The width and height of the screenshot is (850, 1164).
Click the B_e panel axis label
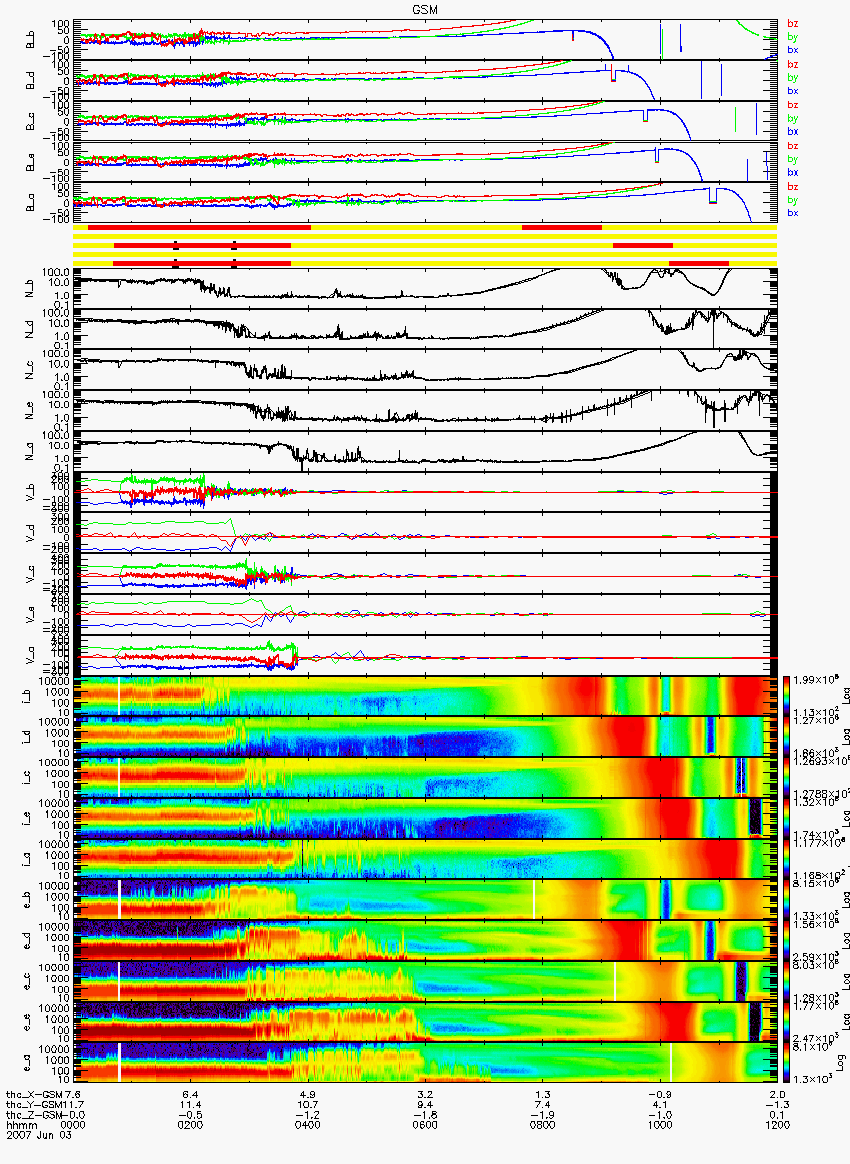(x=31, y=162)
